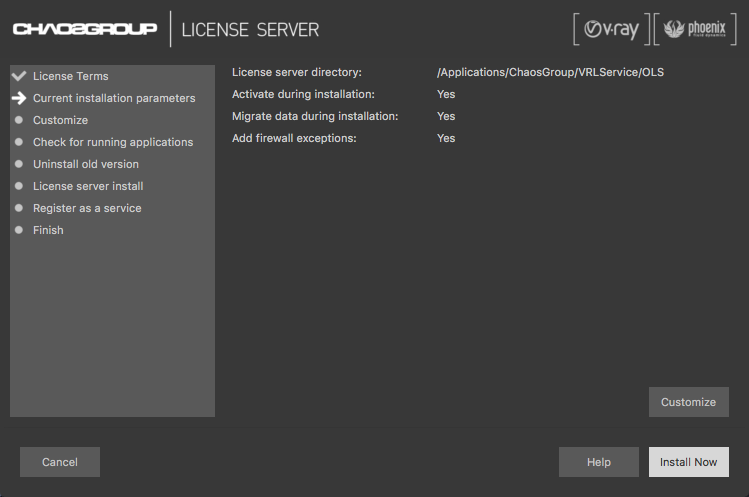Click the current step arrow icon
Screen dimensions: 749x497
point(19,98)
